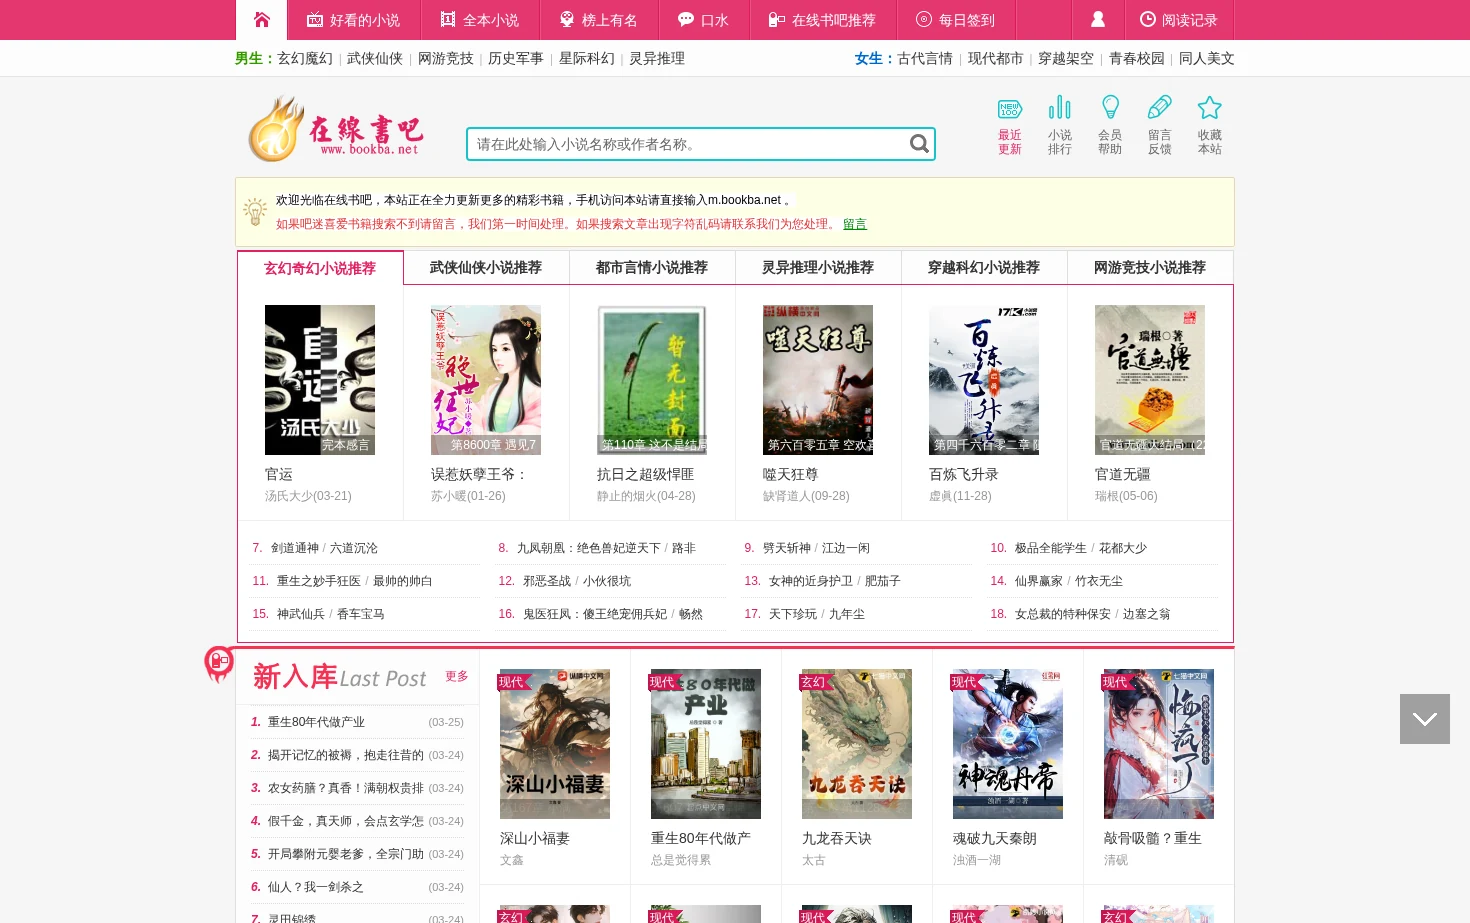This screenshot has width=1470, height=923.
Task: Open 穿越架空 category link
Action: (x=1066, y=58)
